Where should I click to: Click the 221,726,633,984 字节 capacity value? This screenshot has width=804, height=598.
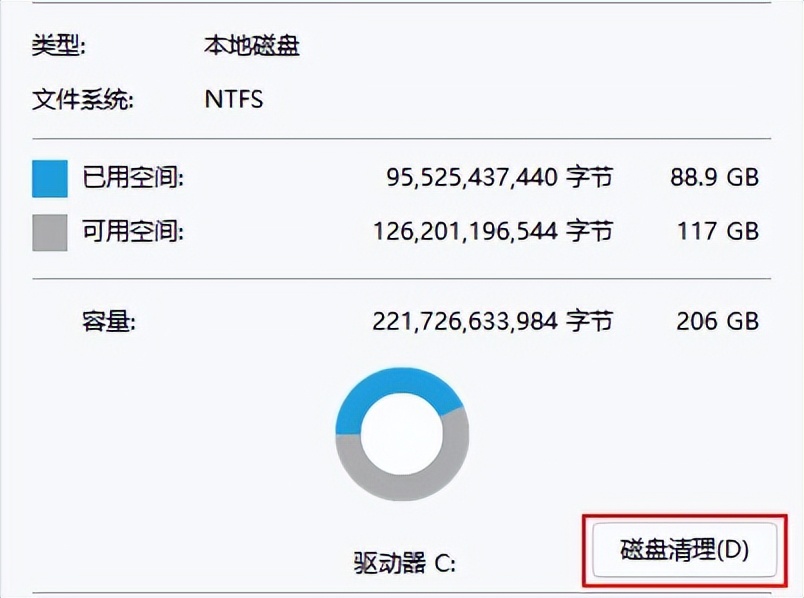(x=492, y=321)
